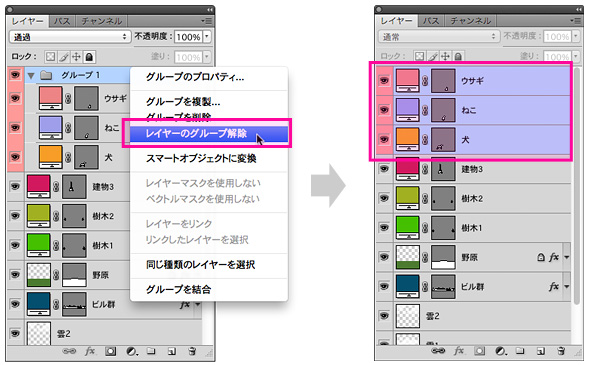590x365 pixels.
Task: Create adjustment layer in right panel footer
Action: [500, 351]
